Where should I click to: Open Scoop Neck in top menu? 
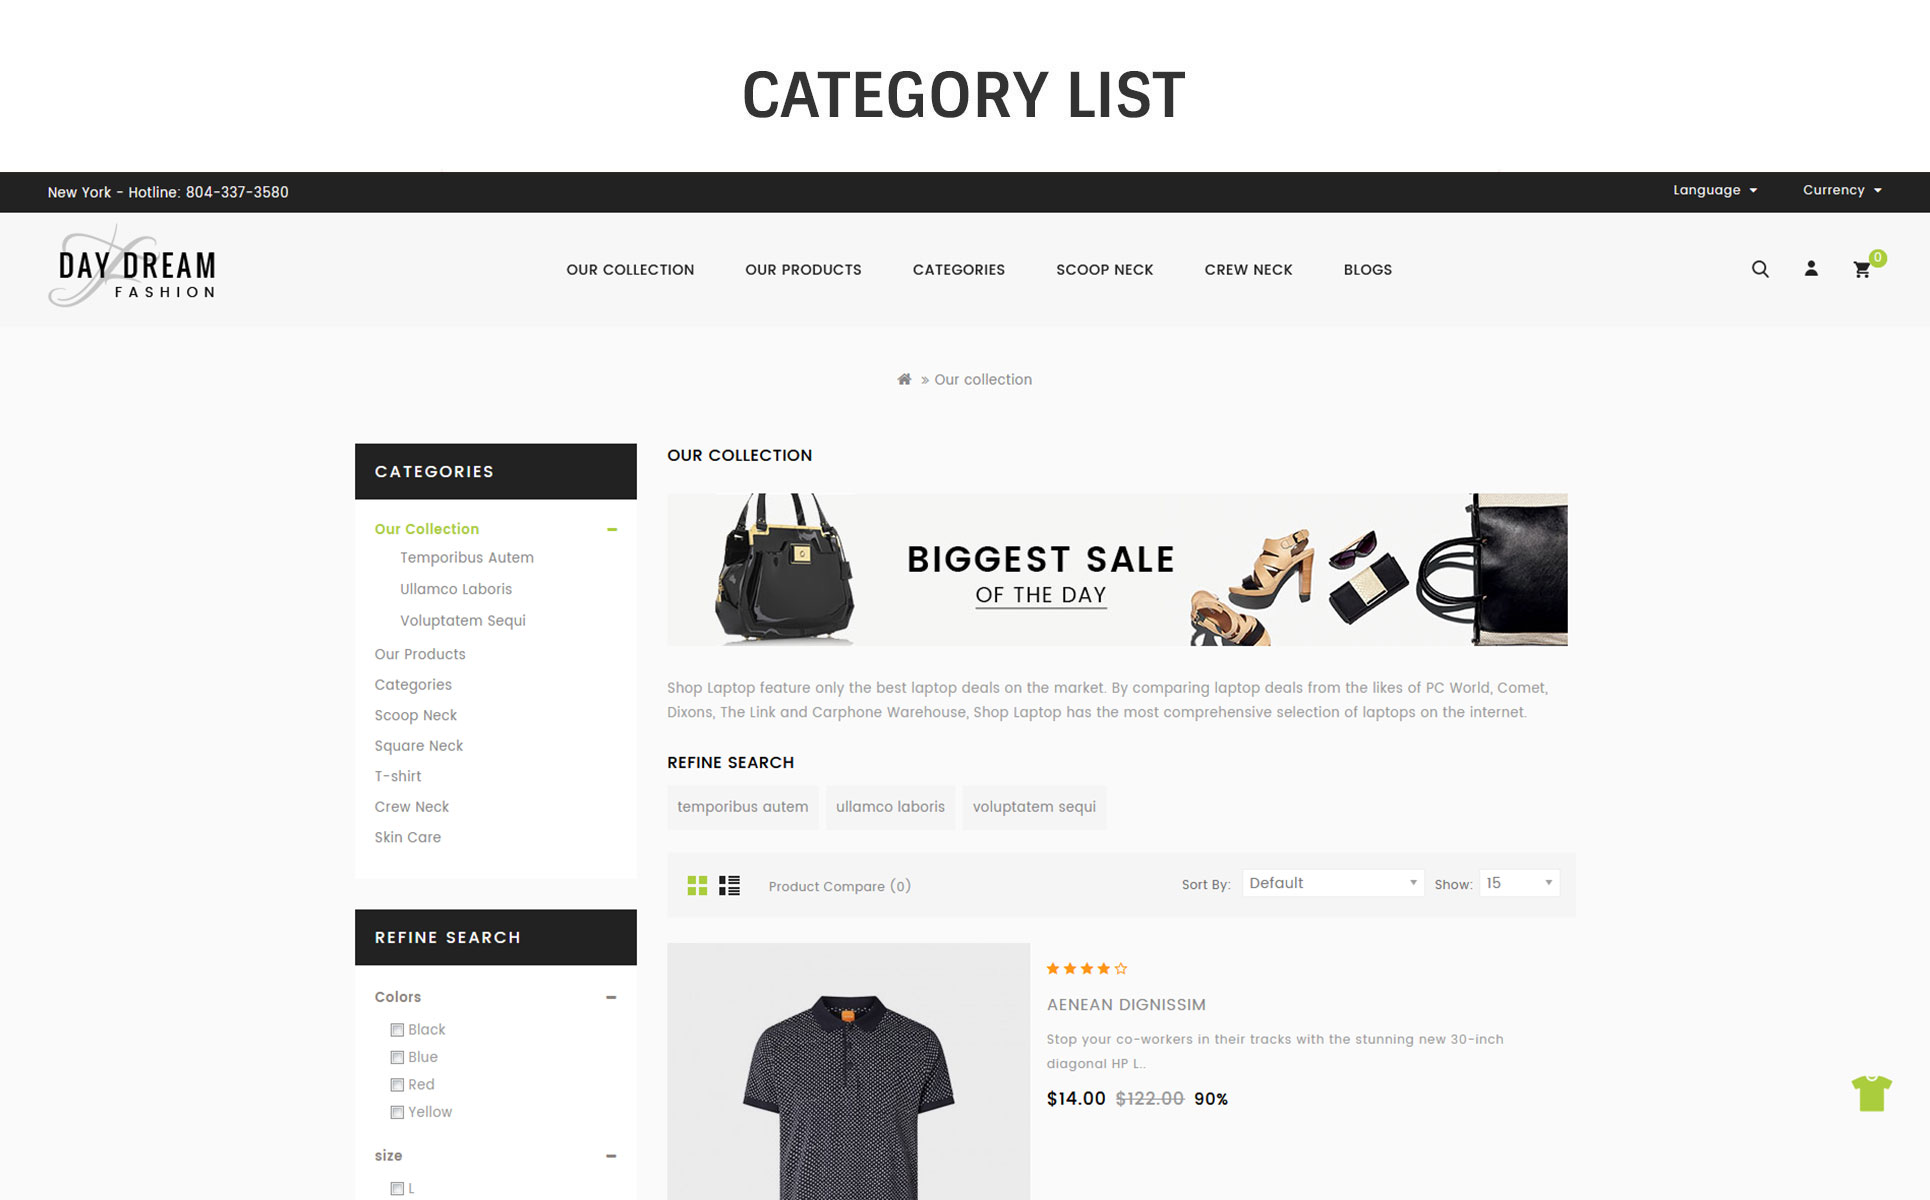[1104, 270]
